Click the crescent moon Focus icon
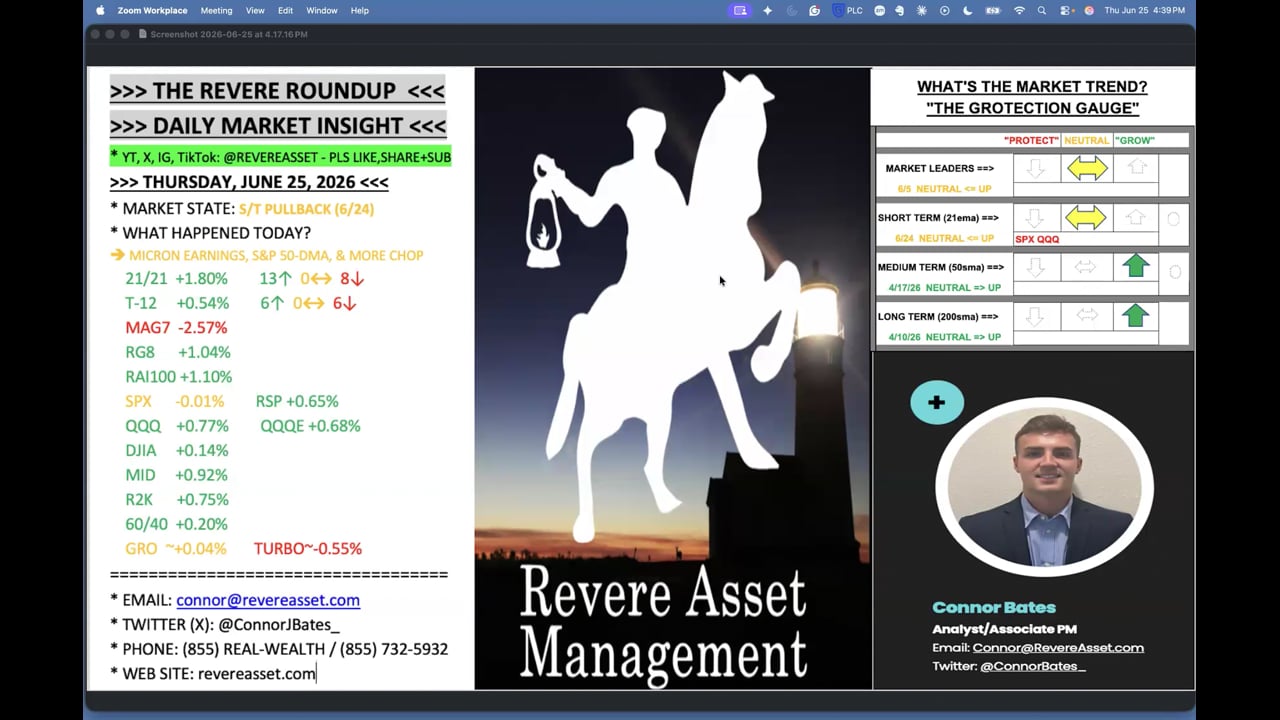The image size is (1280, 720). coord(967,10)
